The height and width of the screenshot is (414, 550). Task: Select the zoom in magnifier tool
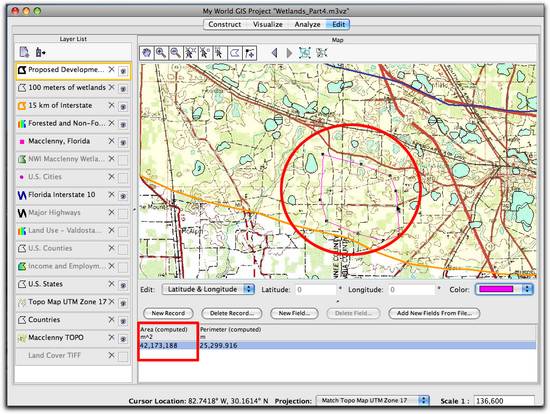(161, 53)
